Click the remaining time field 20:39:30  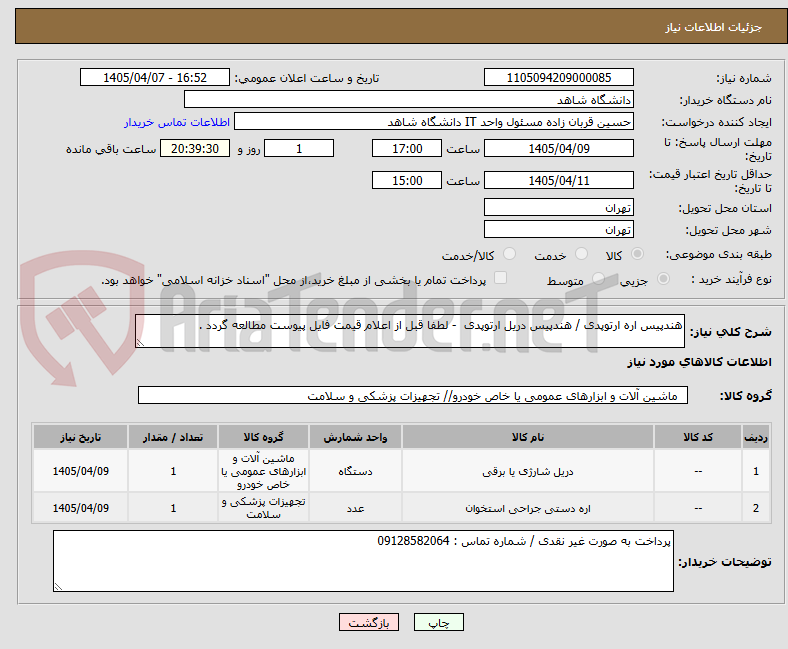[195, 148]
